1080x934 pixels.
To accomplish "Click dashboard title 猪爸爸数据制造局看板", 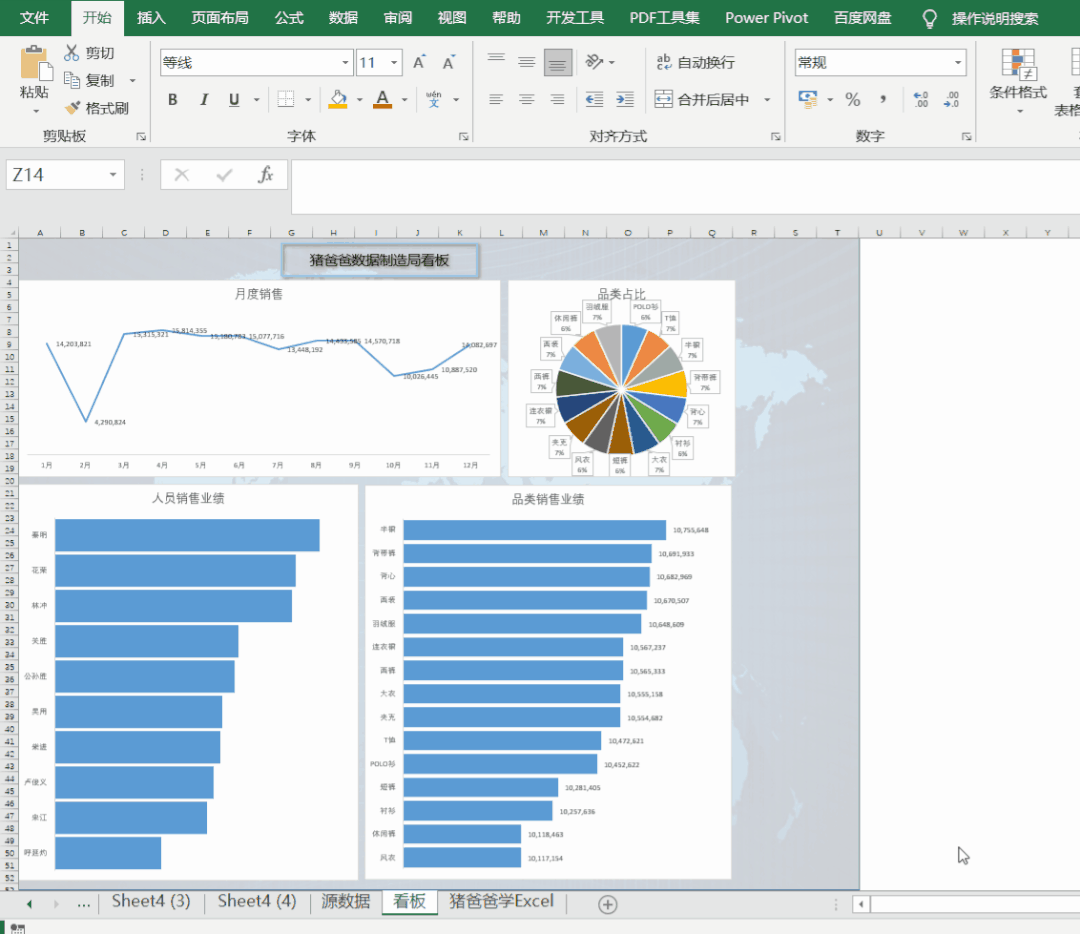I will 380,260.
